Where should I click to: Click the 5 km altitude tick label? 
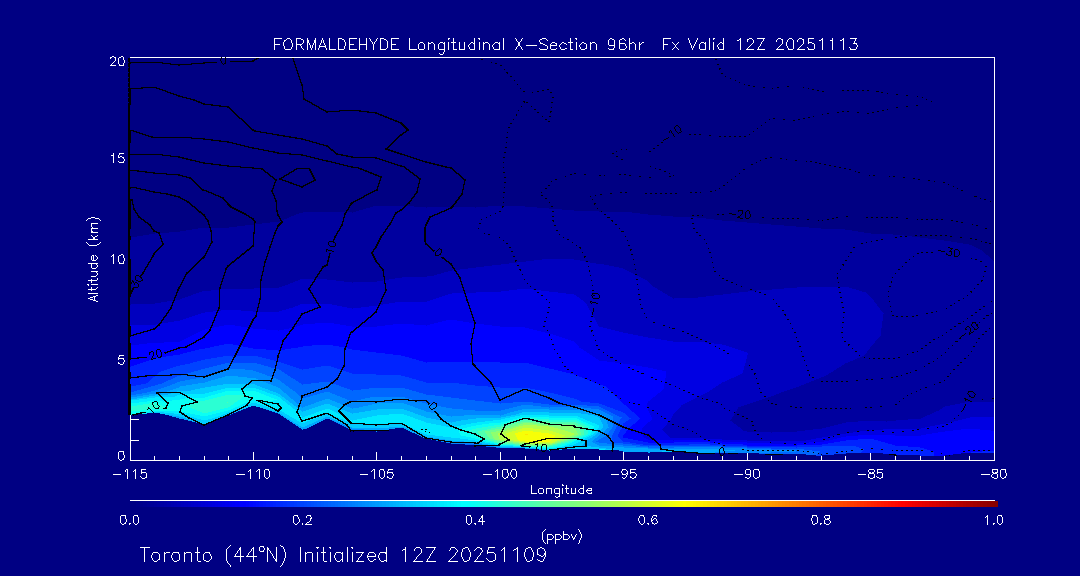coord(119,359)
